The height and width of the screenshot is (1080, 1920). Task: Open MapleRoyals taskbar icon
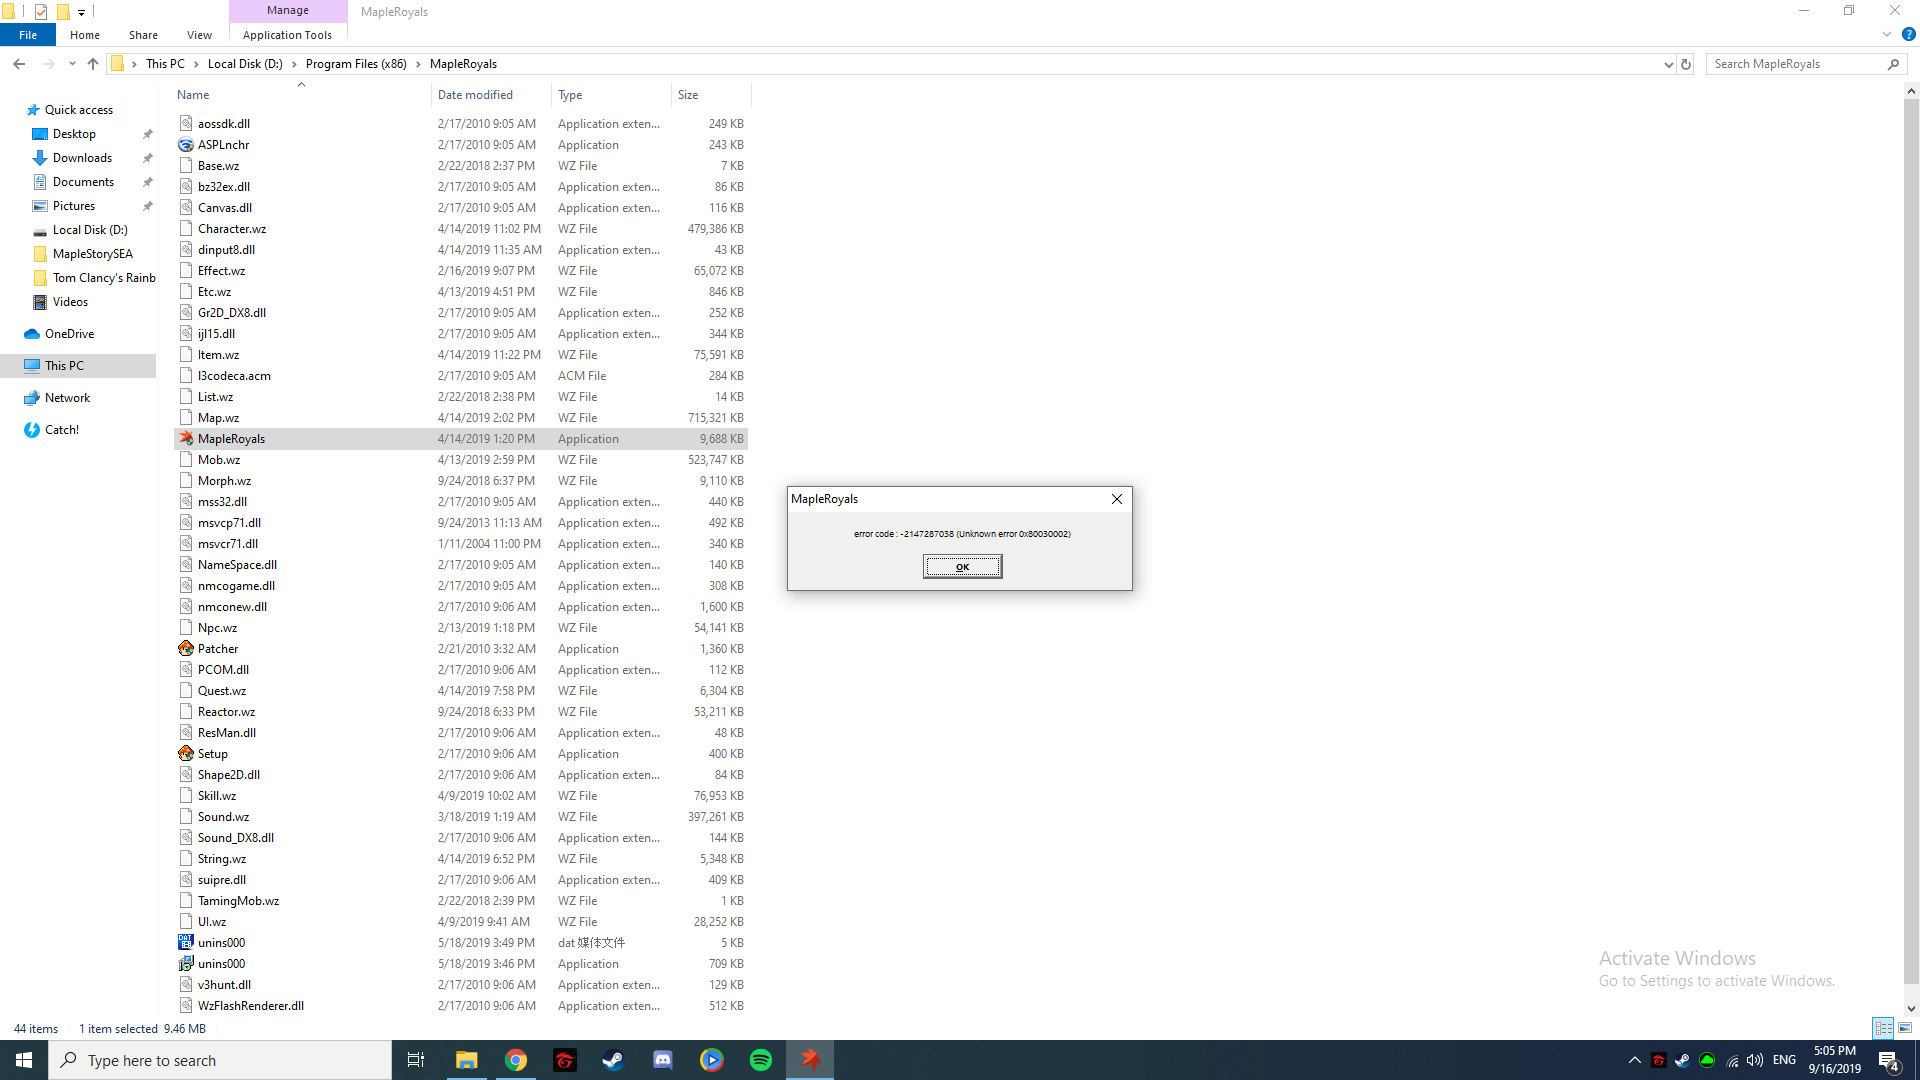tap(810, 1060)
